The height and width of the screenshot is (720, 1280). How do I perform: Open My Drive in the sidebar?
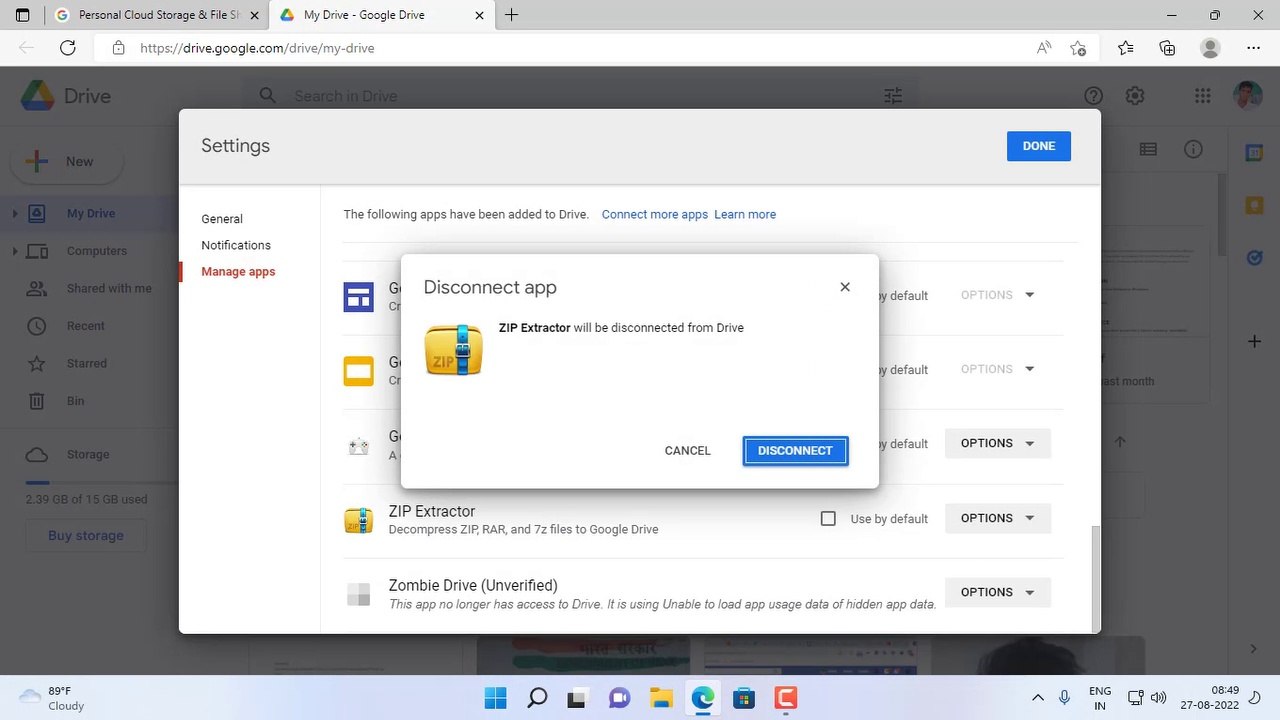[x=91, y=213]
